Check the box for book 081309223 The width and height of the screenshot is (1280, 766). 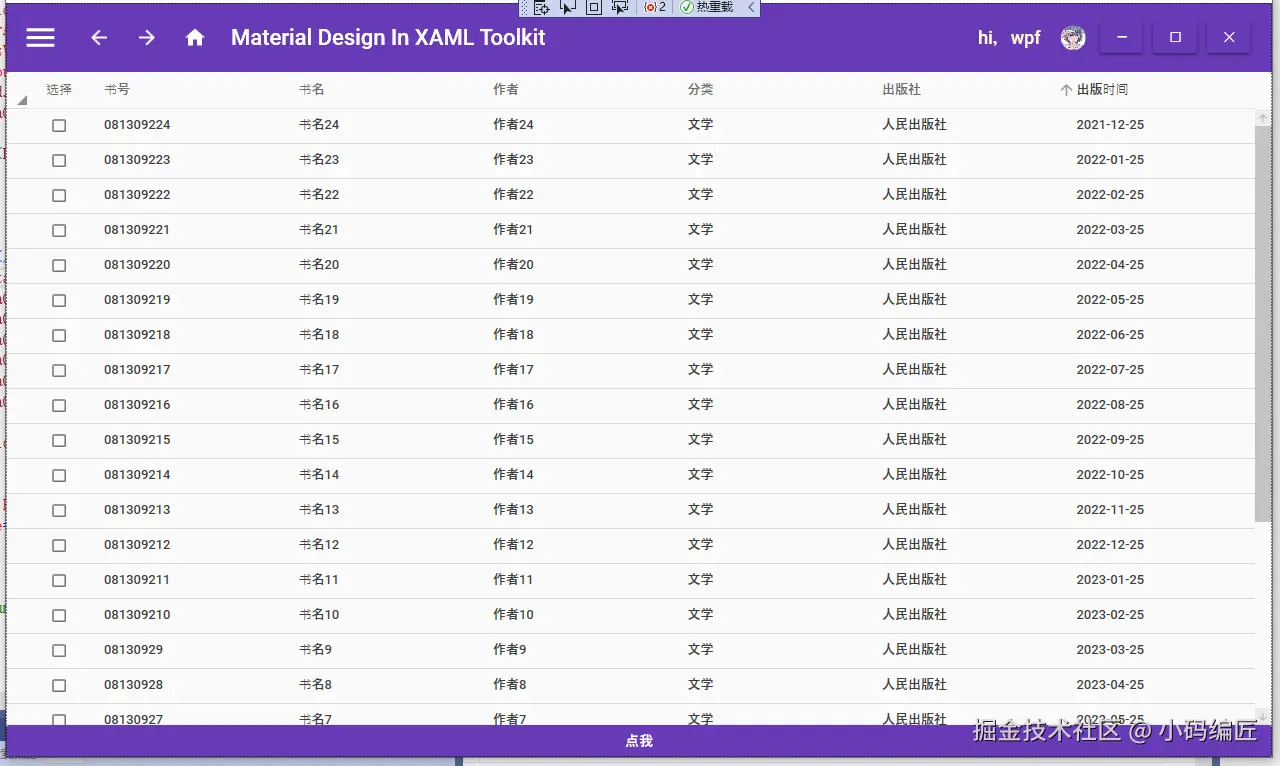coord(59,160)
